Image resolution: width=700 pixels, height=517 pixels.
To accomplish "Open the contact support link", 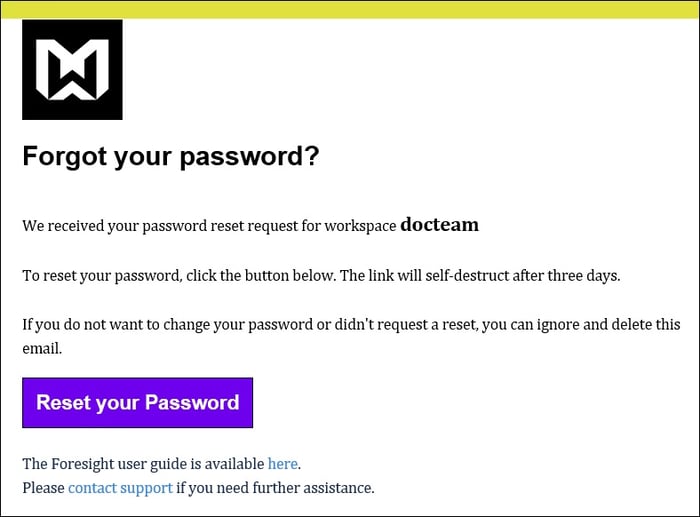I will click(120, 488).
